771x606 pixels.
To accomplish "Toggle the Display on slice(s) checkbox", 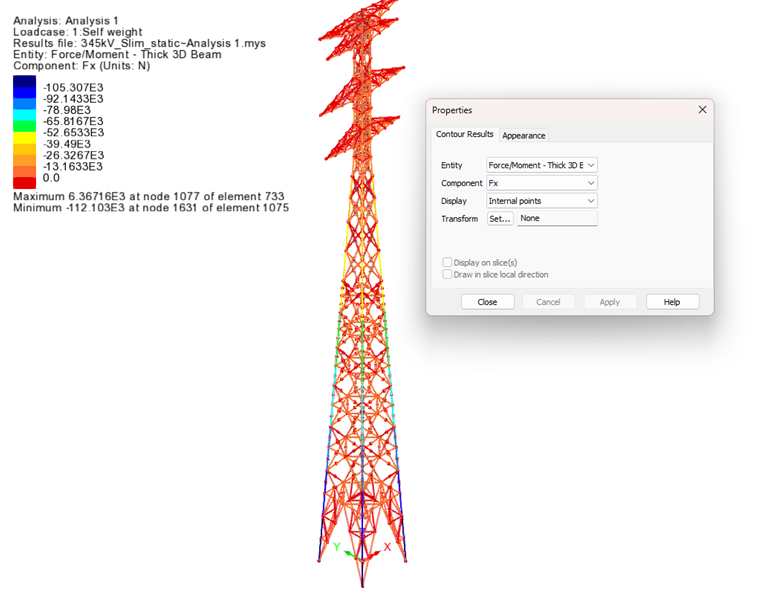I will (448, 262).
